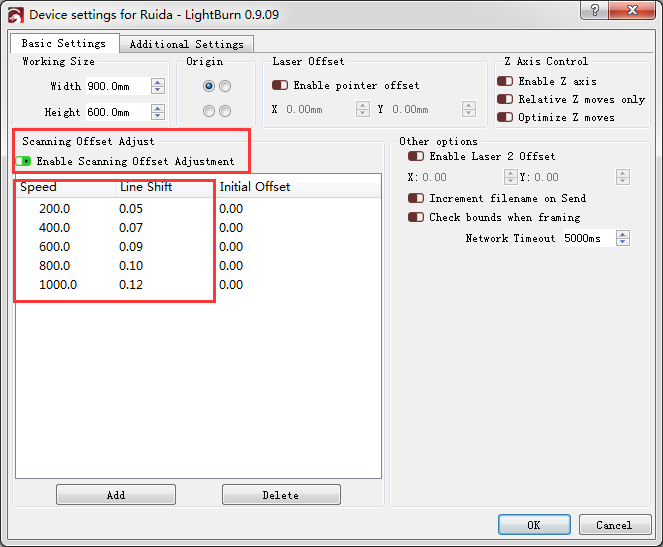This screenshot has width=663, height=547.
Task: Click the Laser 2 Y spinner arrows
Action: coord(623,177)
